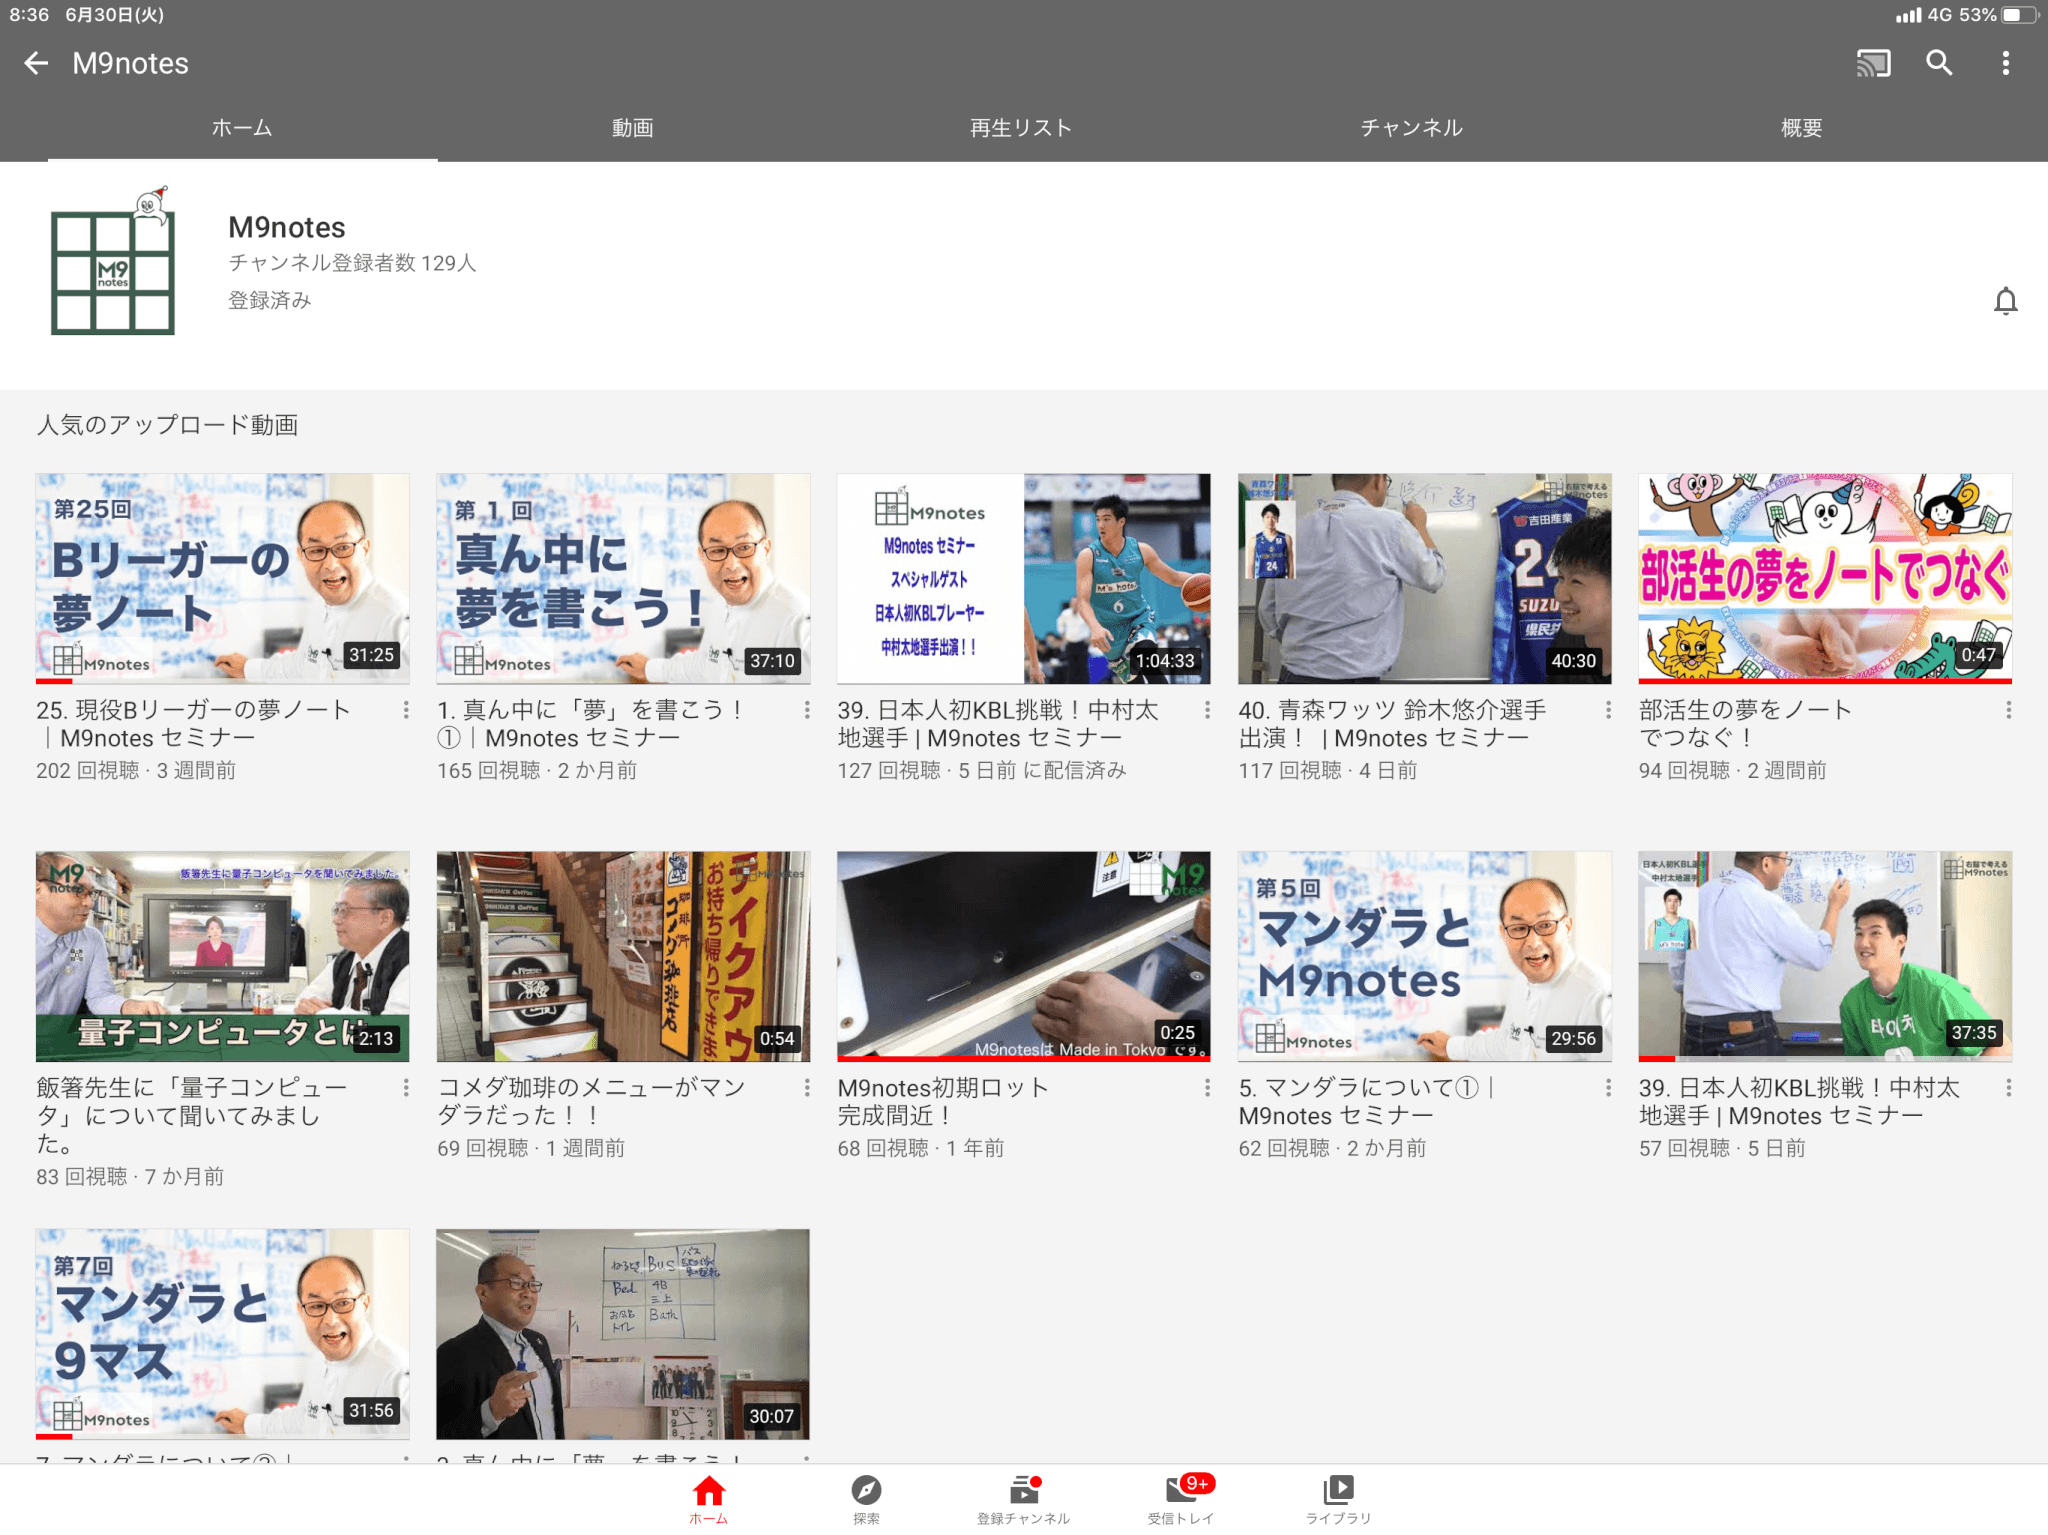Go to ホーム in bottom navigation
Screen dimensions: 2048x1535
pos(708,1499)
